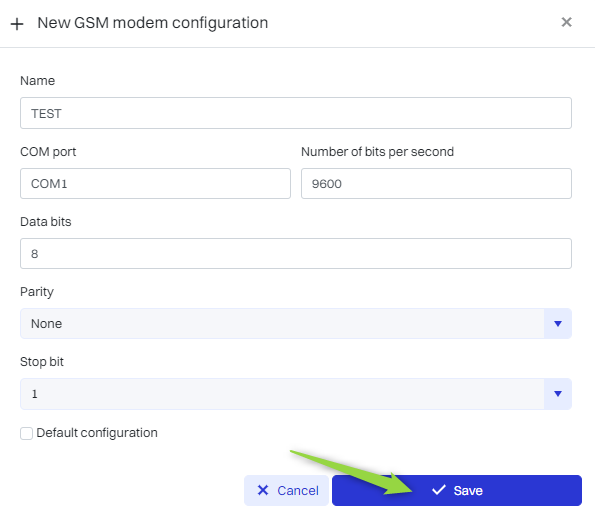Click the Number of bits per second label
595x513 pixels.
tap(377, 152)
